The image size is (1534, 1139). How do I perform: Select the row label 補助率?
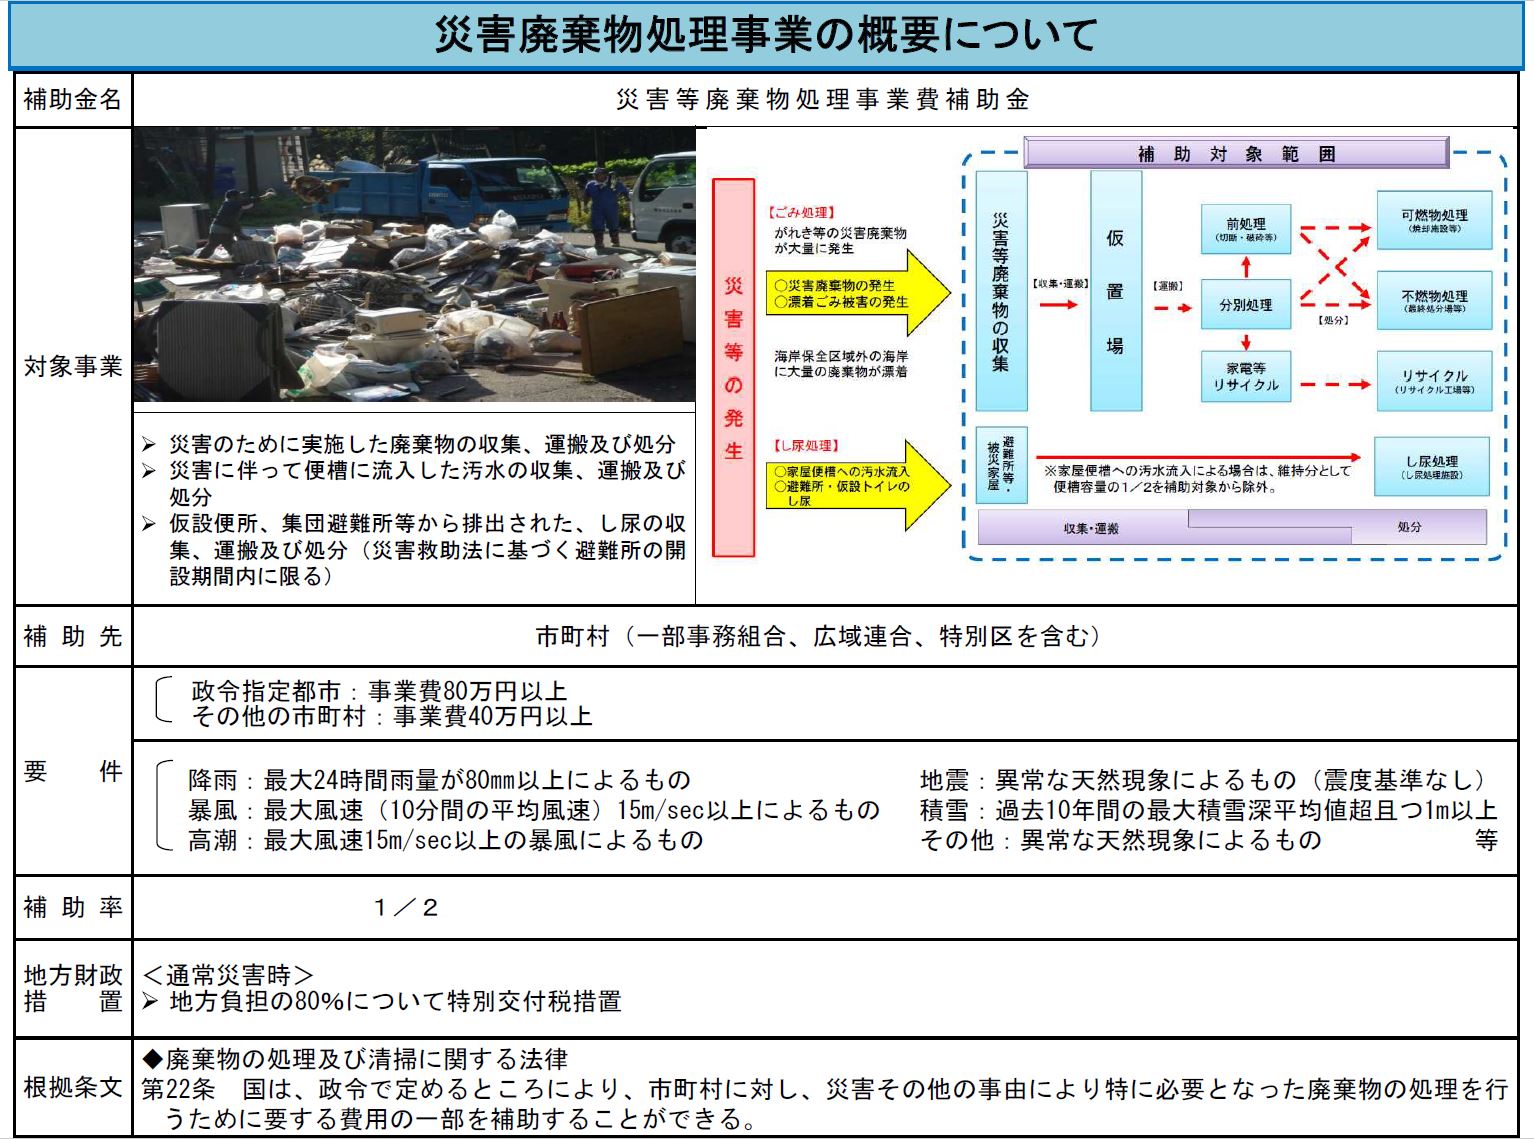72,907
